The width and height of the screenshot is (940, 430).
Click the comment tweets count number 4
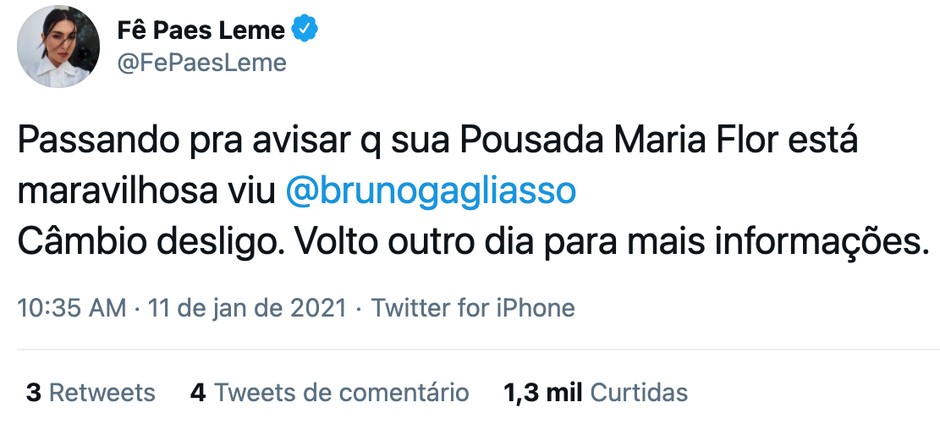[x=198, y=393]
